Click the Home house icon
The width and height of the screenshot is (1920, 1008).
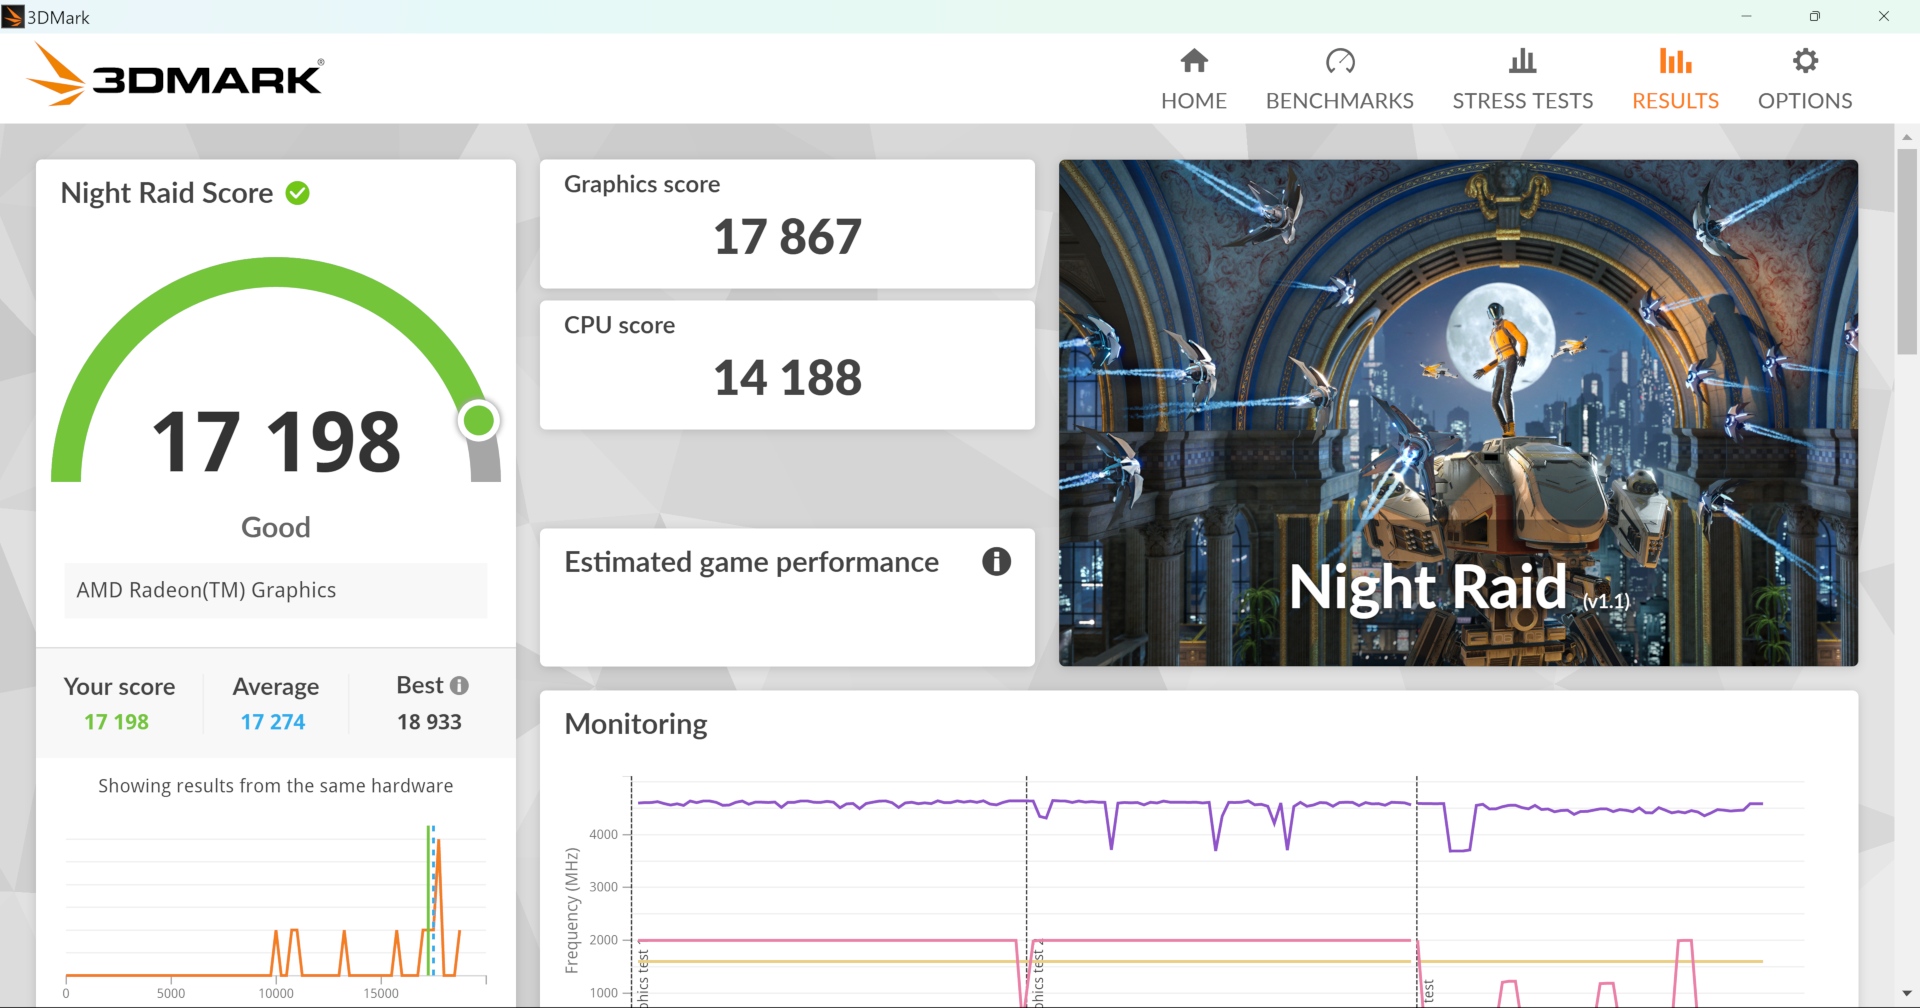pos(1194,62)
